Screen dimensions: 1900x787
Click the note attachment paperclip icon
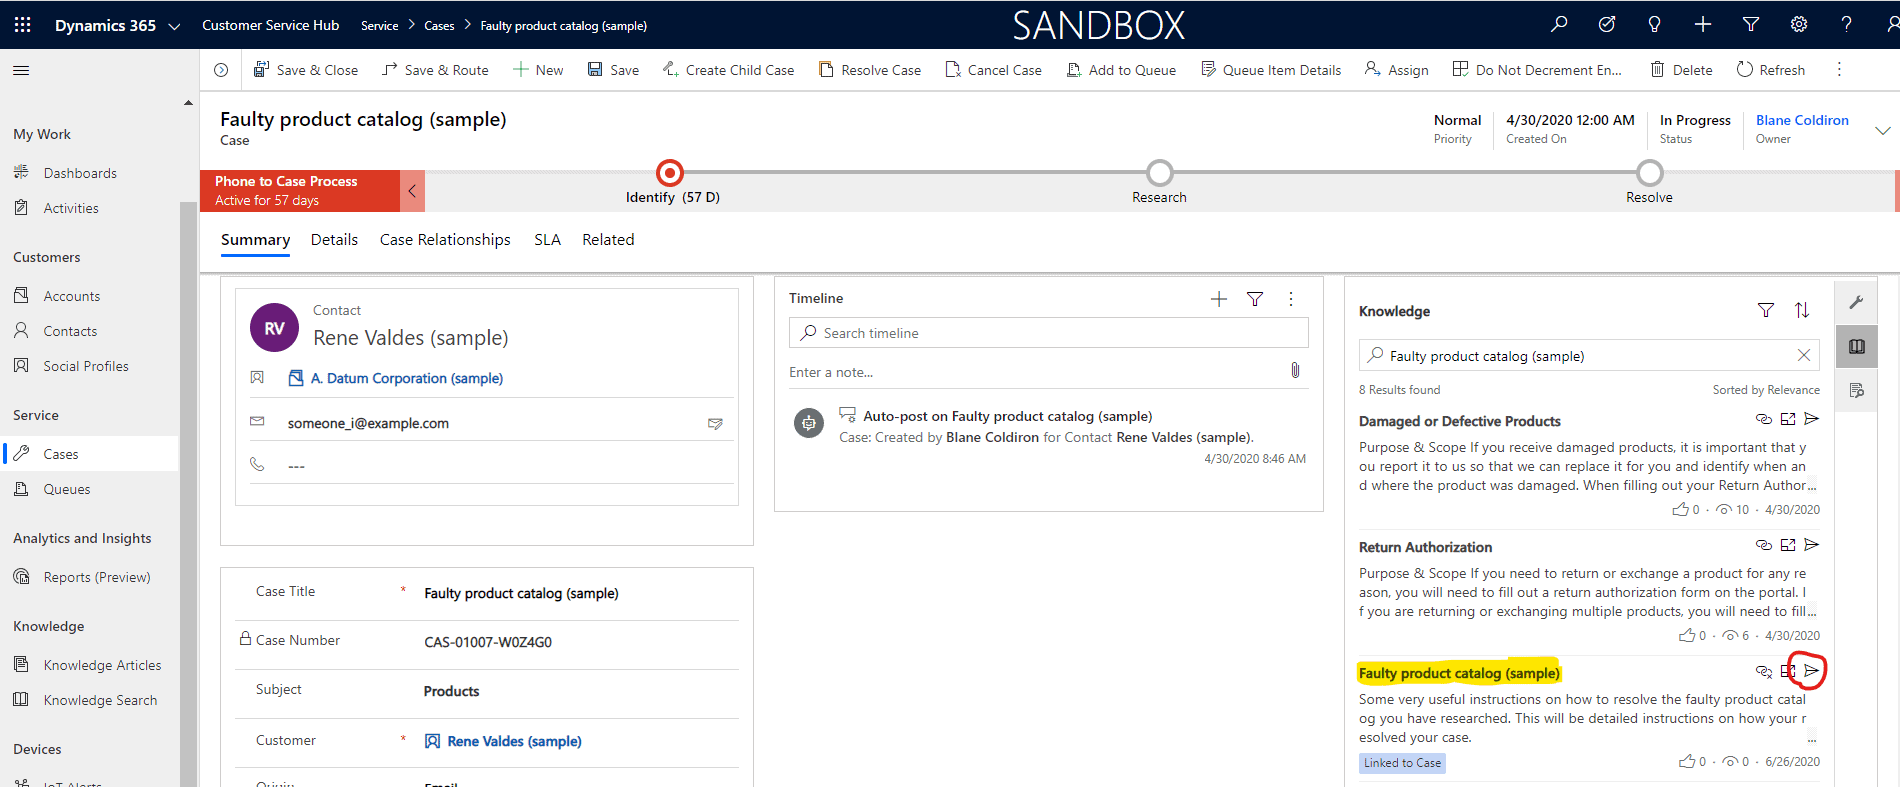(1295, 371)
